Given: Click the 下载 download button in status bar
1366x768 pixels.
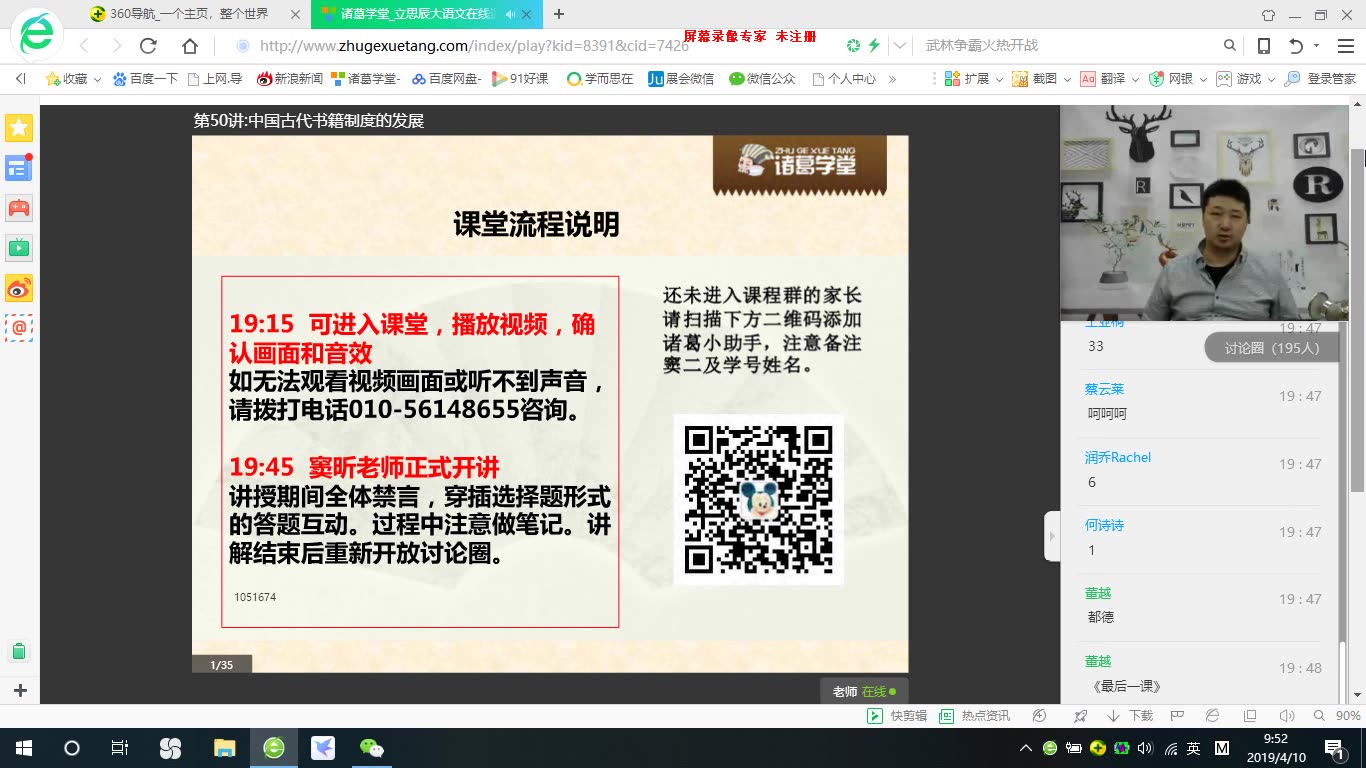Looking at the screenshot, I should [1130, 716].
